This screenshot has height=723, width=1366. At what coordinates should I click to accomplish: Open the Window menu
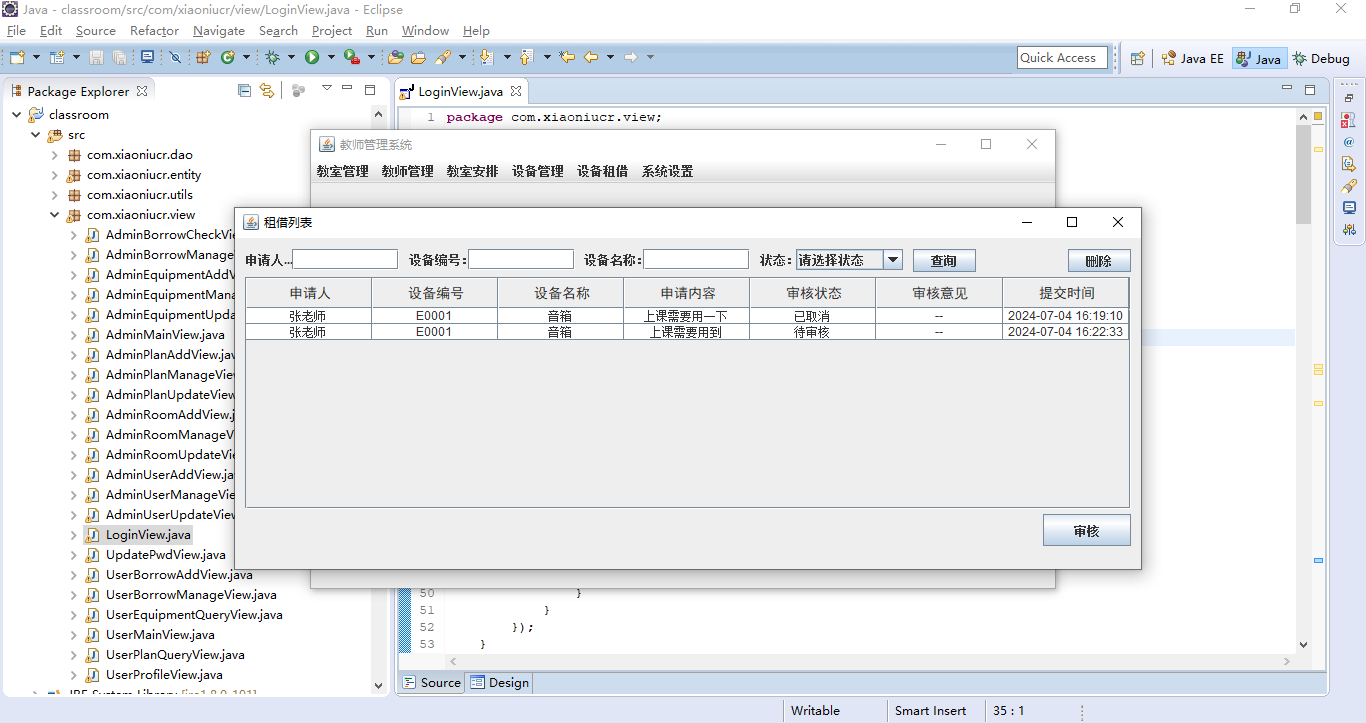click(x=425, y=31)
